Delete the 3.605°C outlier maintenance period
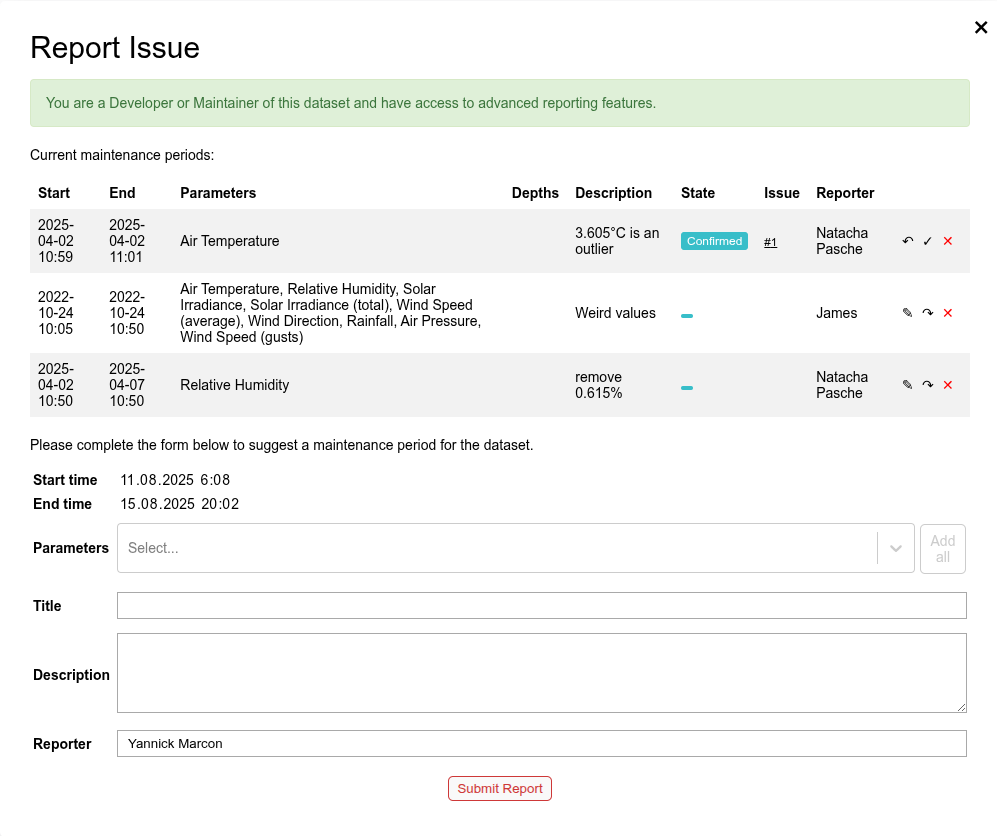The height and width of the screenshot is (836, 997). (948, 241)
